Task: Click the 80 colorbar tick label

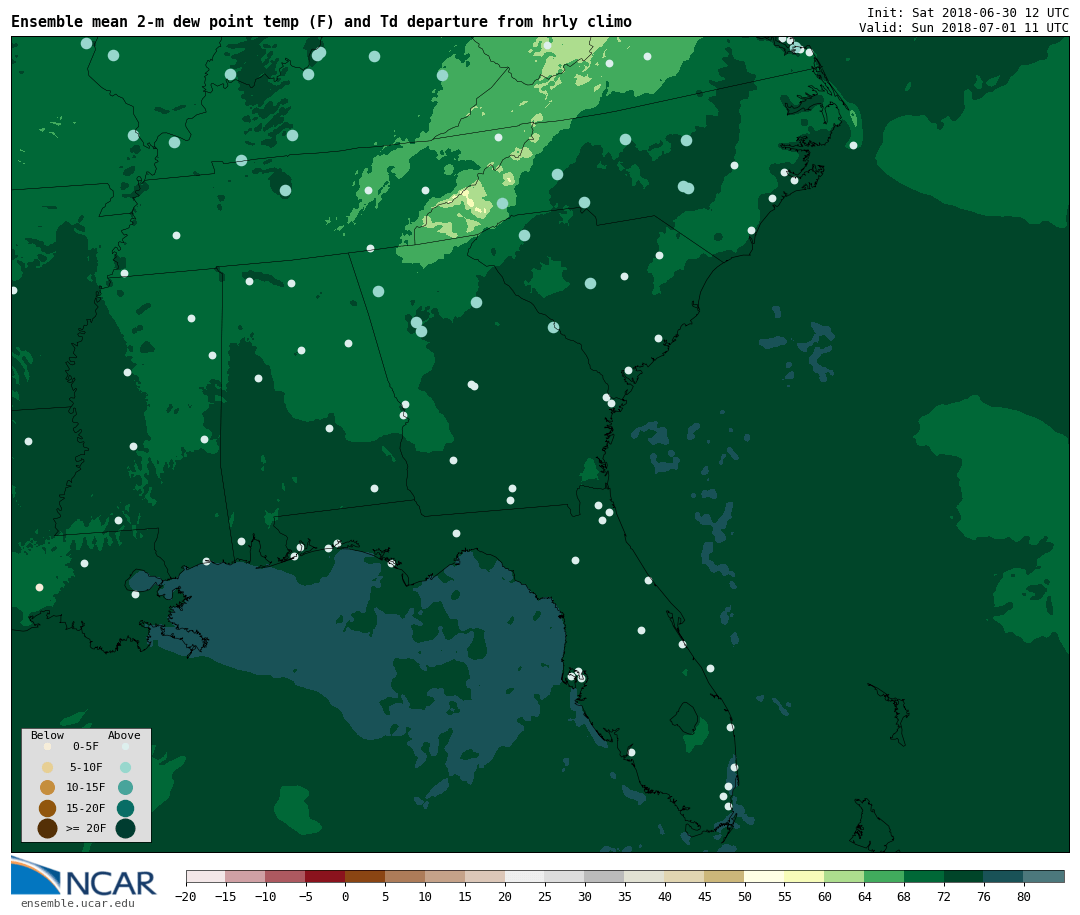Action: (1024, 896)
